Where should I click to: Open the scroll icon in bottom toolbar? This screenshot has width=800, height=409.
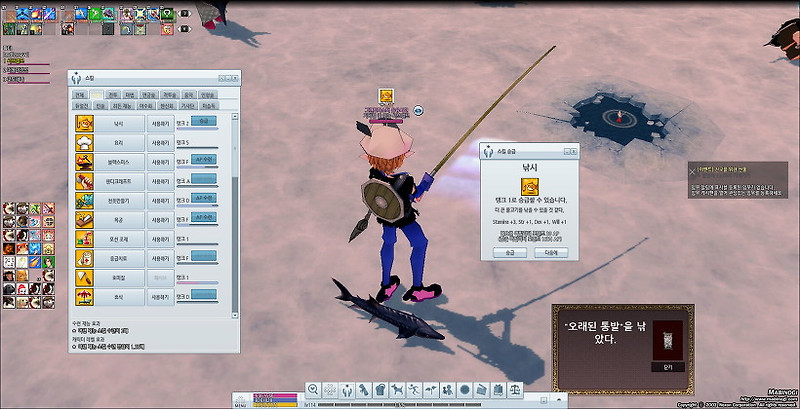(x=364, y=390)
